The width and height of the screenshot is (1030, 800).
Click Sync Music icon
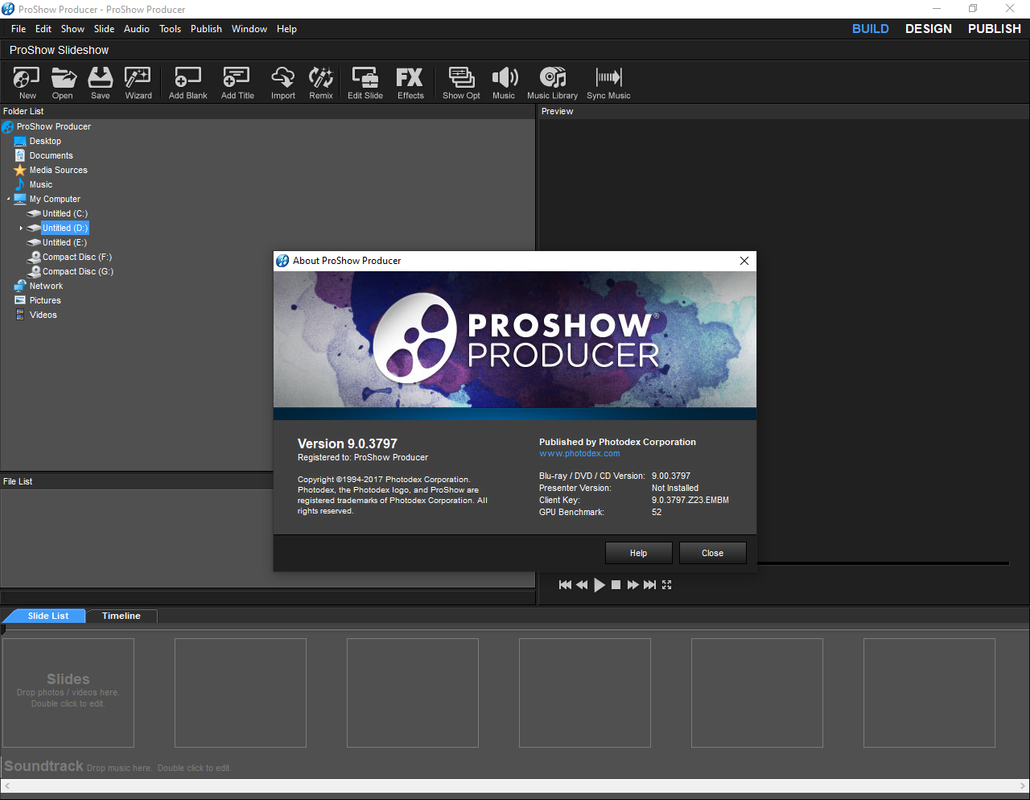608,83
